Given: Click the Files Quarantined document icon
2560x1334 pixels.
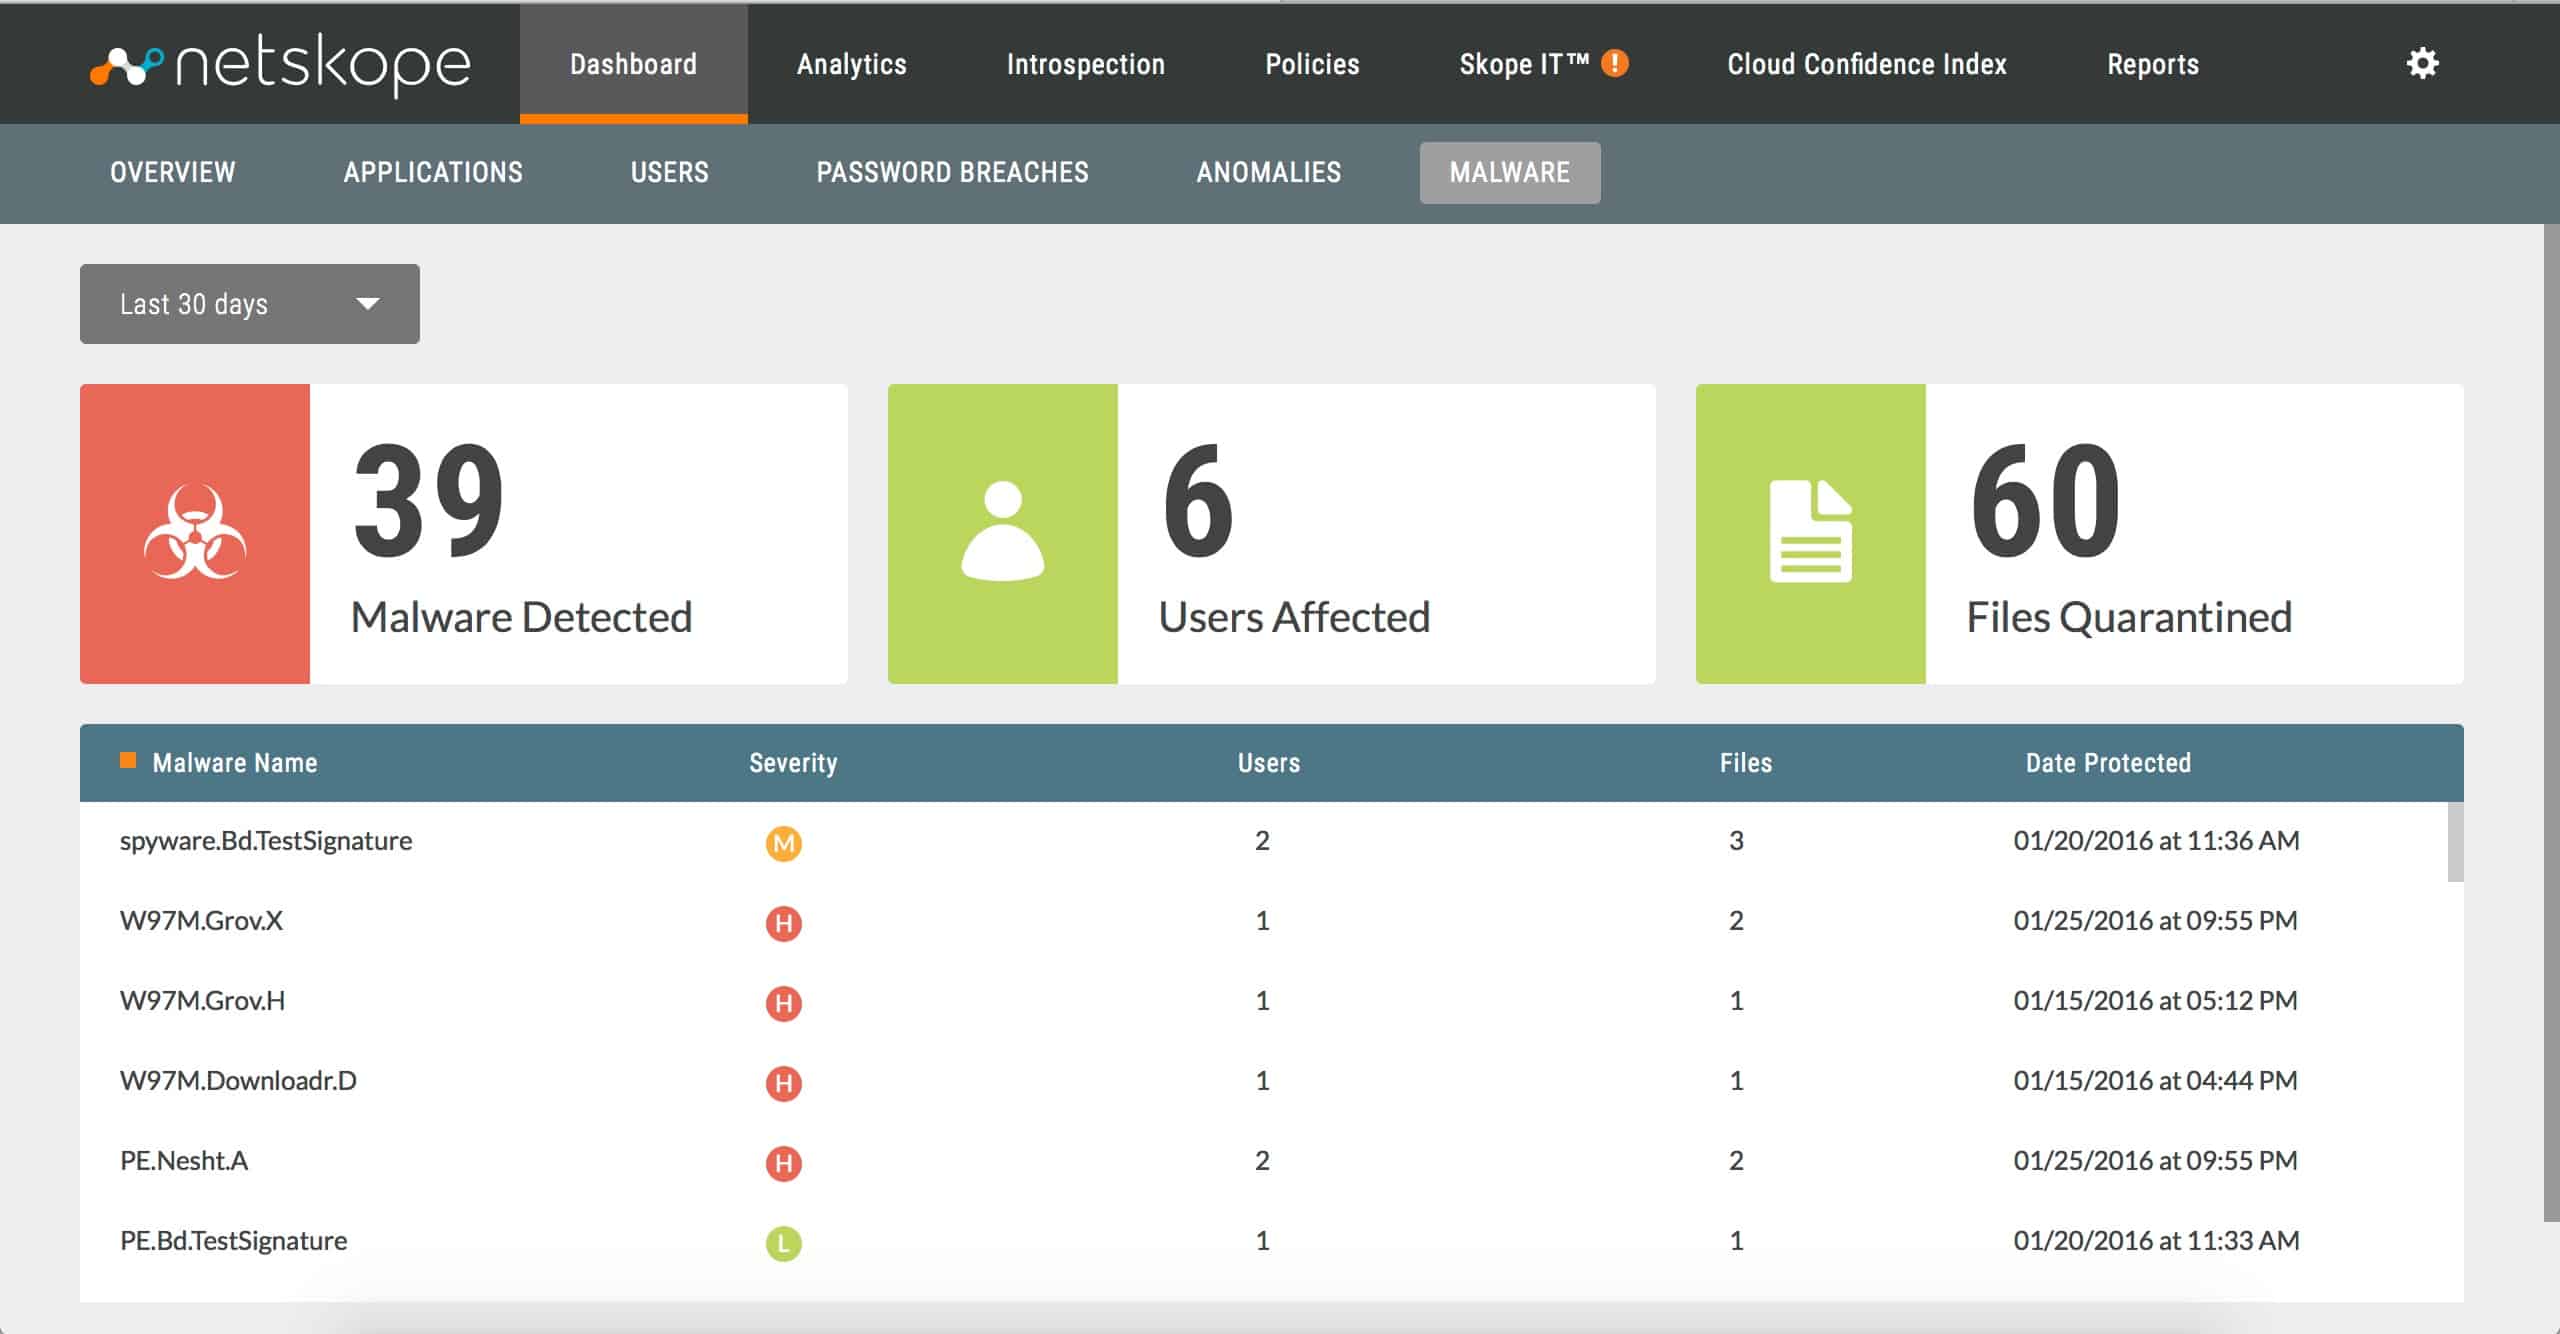Looking at the screenshot, I should click(1811, 533).
